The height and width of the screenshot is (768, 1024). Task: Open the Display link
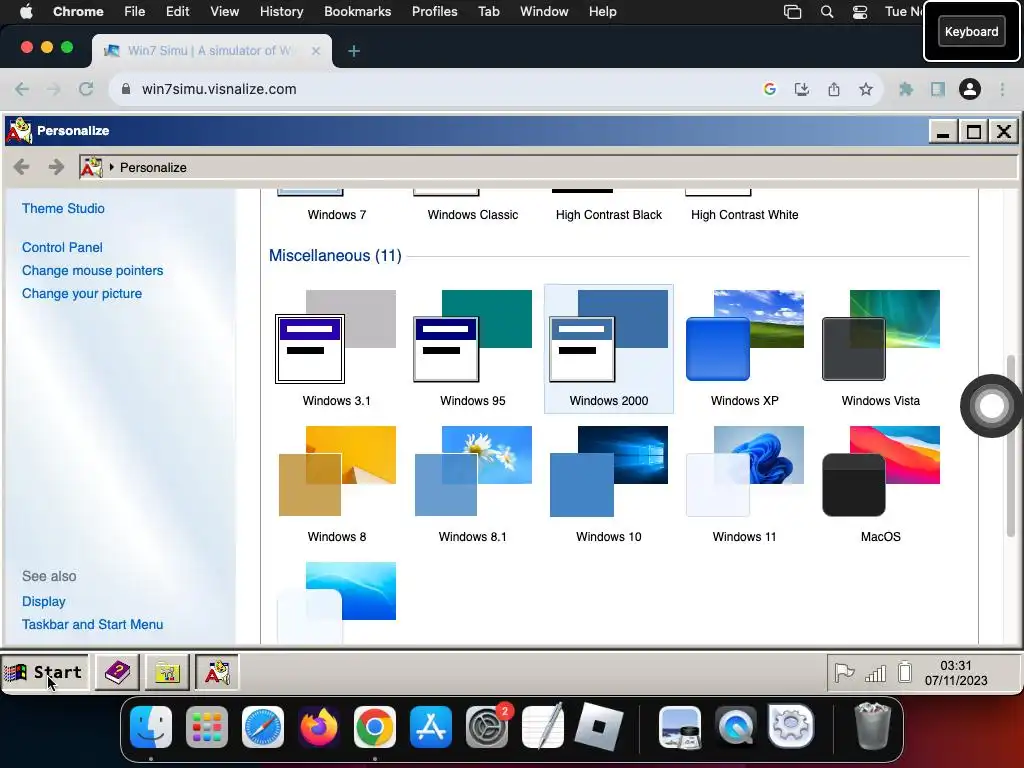click(44, 601)
